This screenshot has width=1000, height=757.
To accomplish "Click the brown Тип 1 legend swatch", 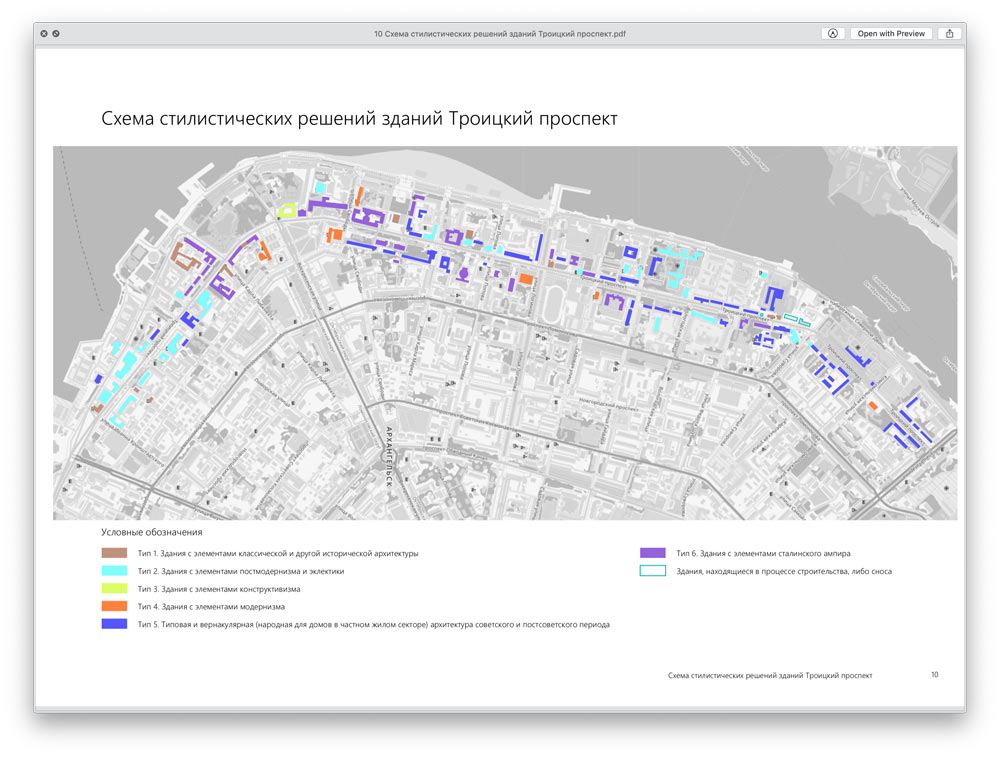I will click(114, 553).
